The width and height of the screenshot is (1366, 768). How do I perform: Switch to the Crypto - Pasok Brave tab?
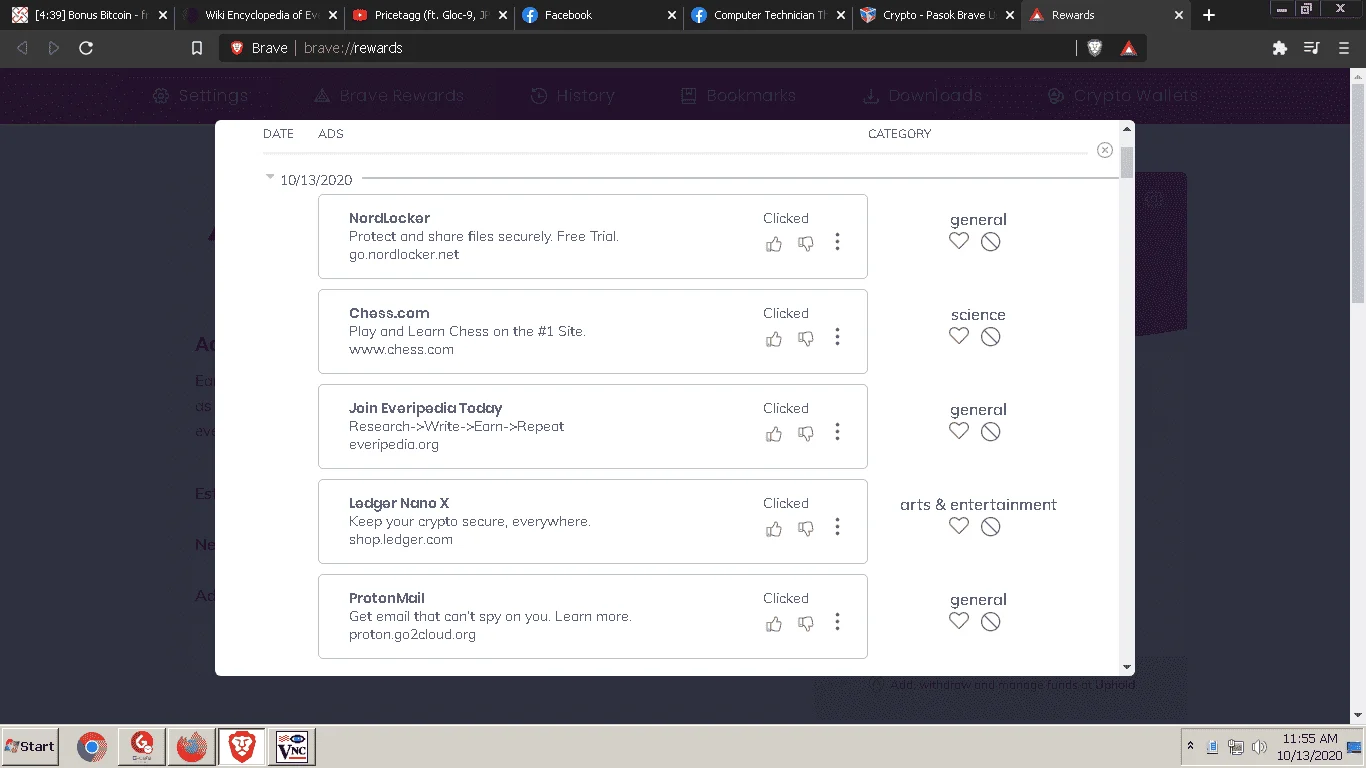[936, 15]
